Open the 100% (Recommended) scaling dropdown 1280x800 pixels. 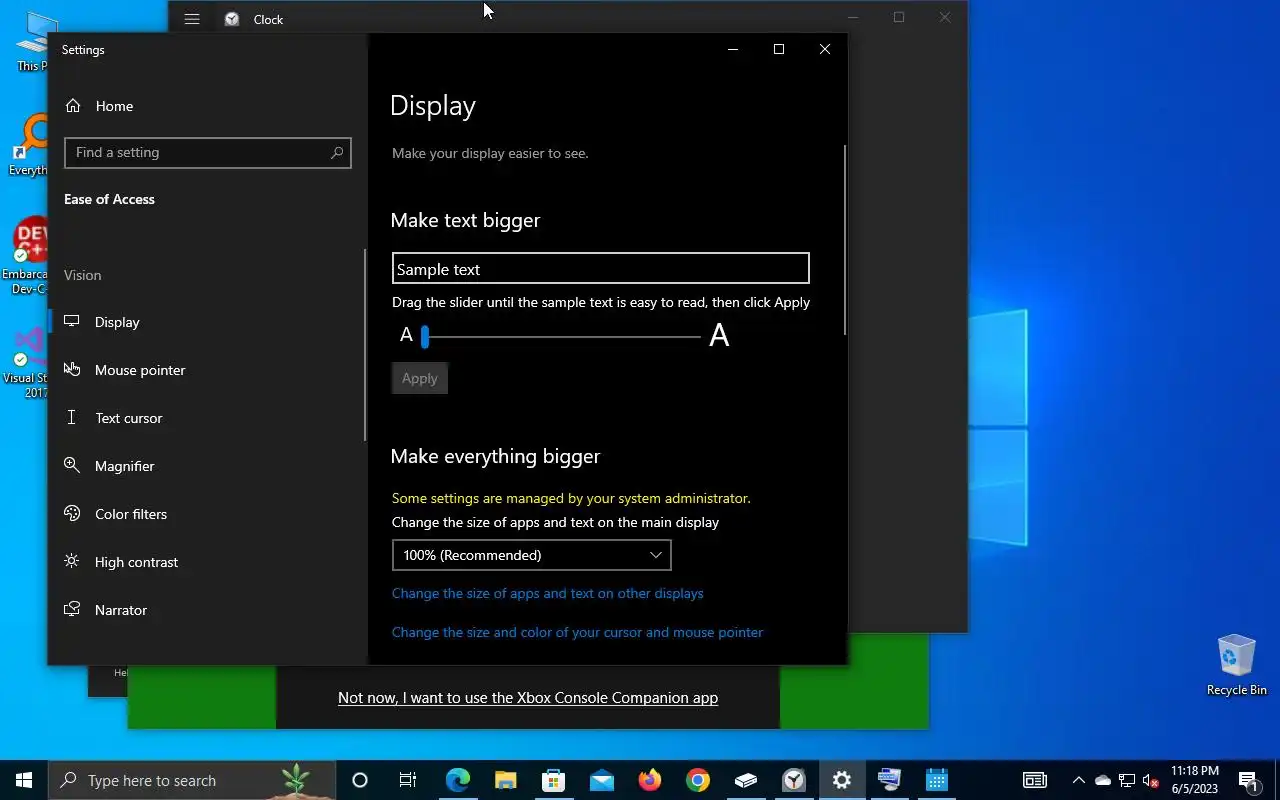(x=531, y=555)
